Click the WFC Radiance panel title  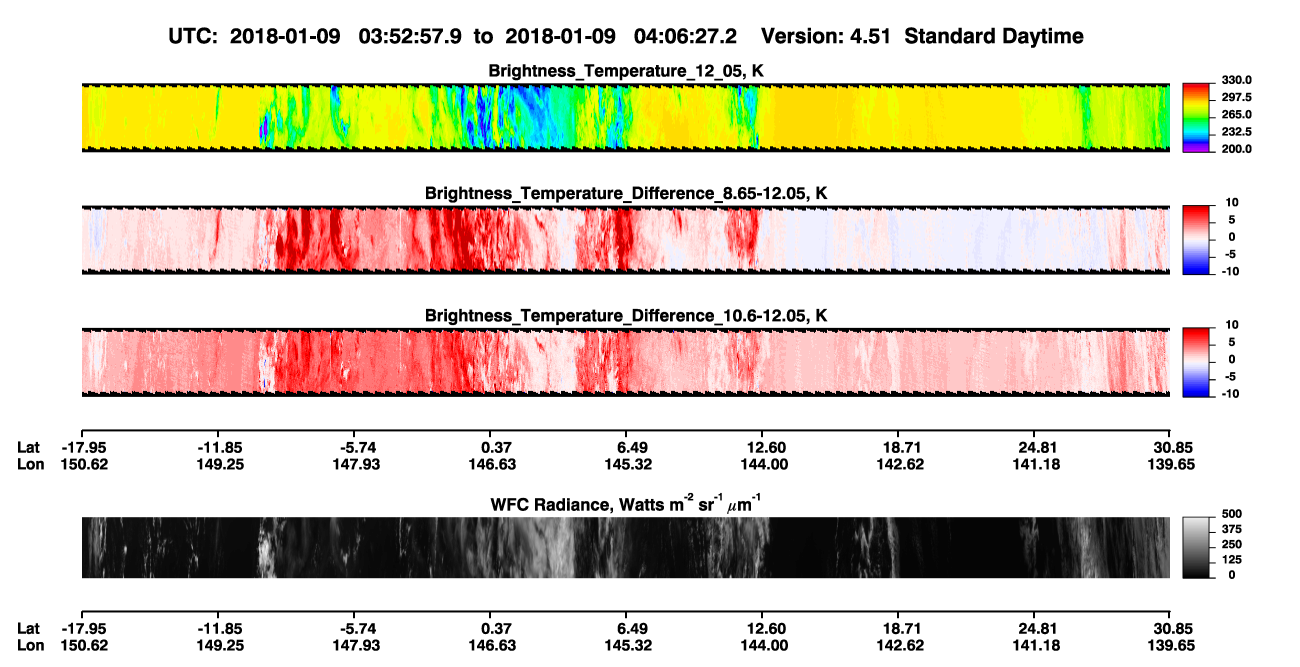pyautogui.click(x=626, y=503)
